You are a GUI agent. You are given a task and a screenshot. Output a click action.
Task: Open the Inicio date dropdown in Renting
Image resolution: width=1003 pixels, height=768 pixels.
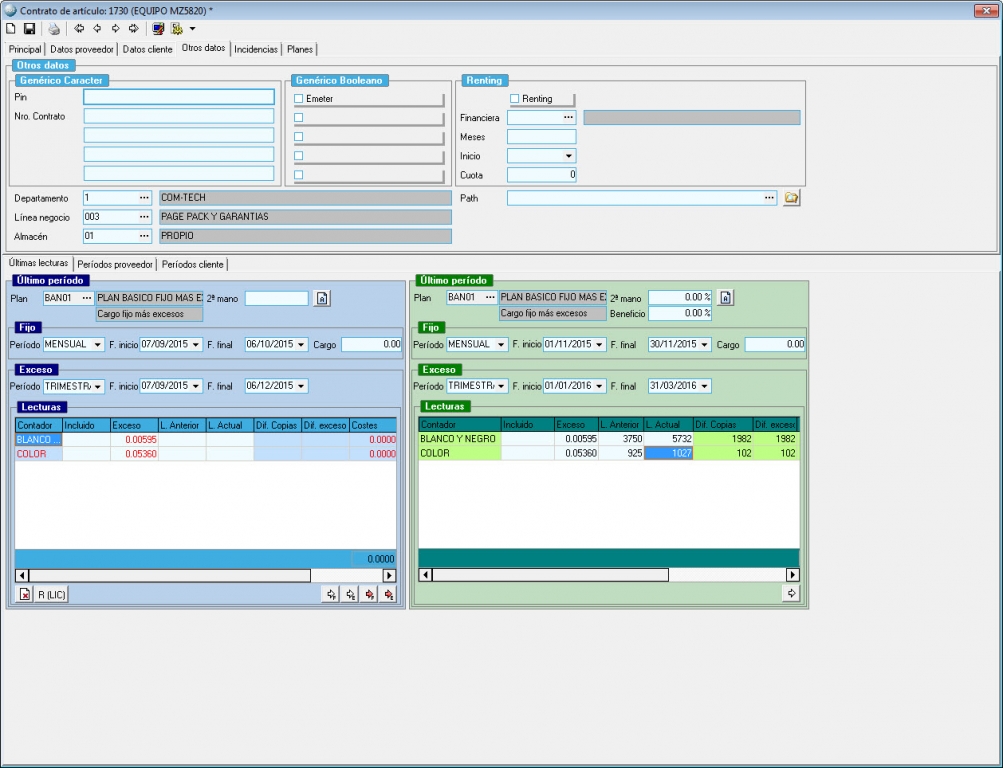point(569,156)
